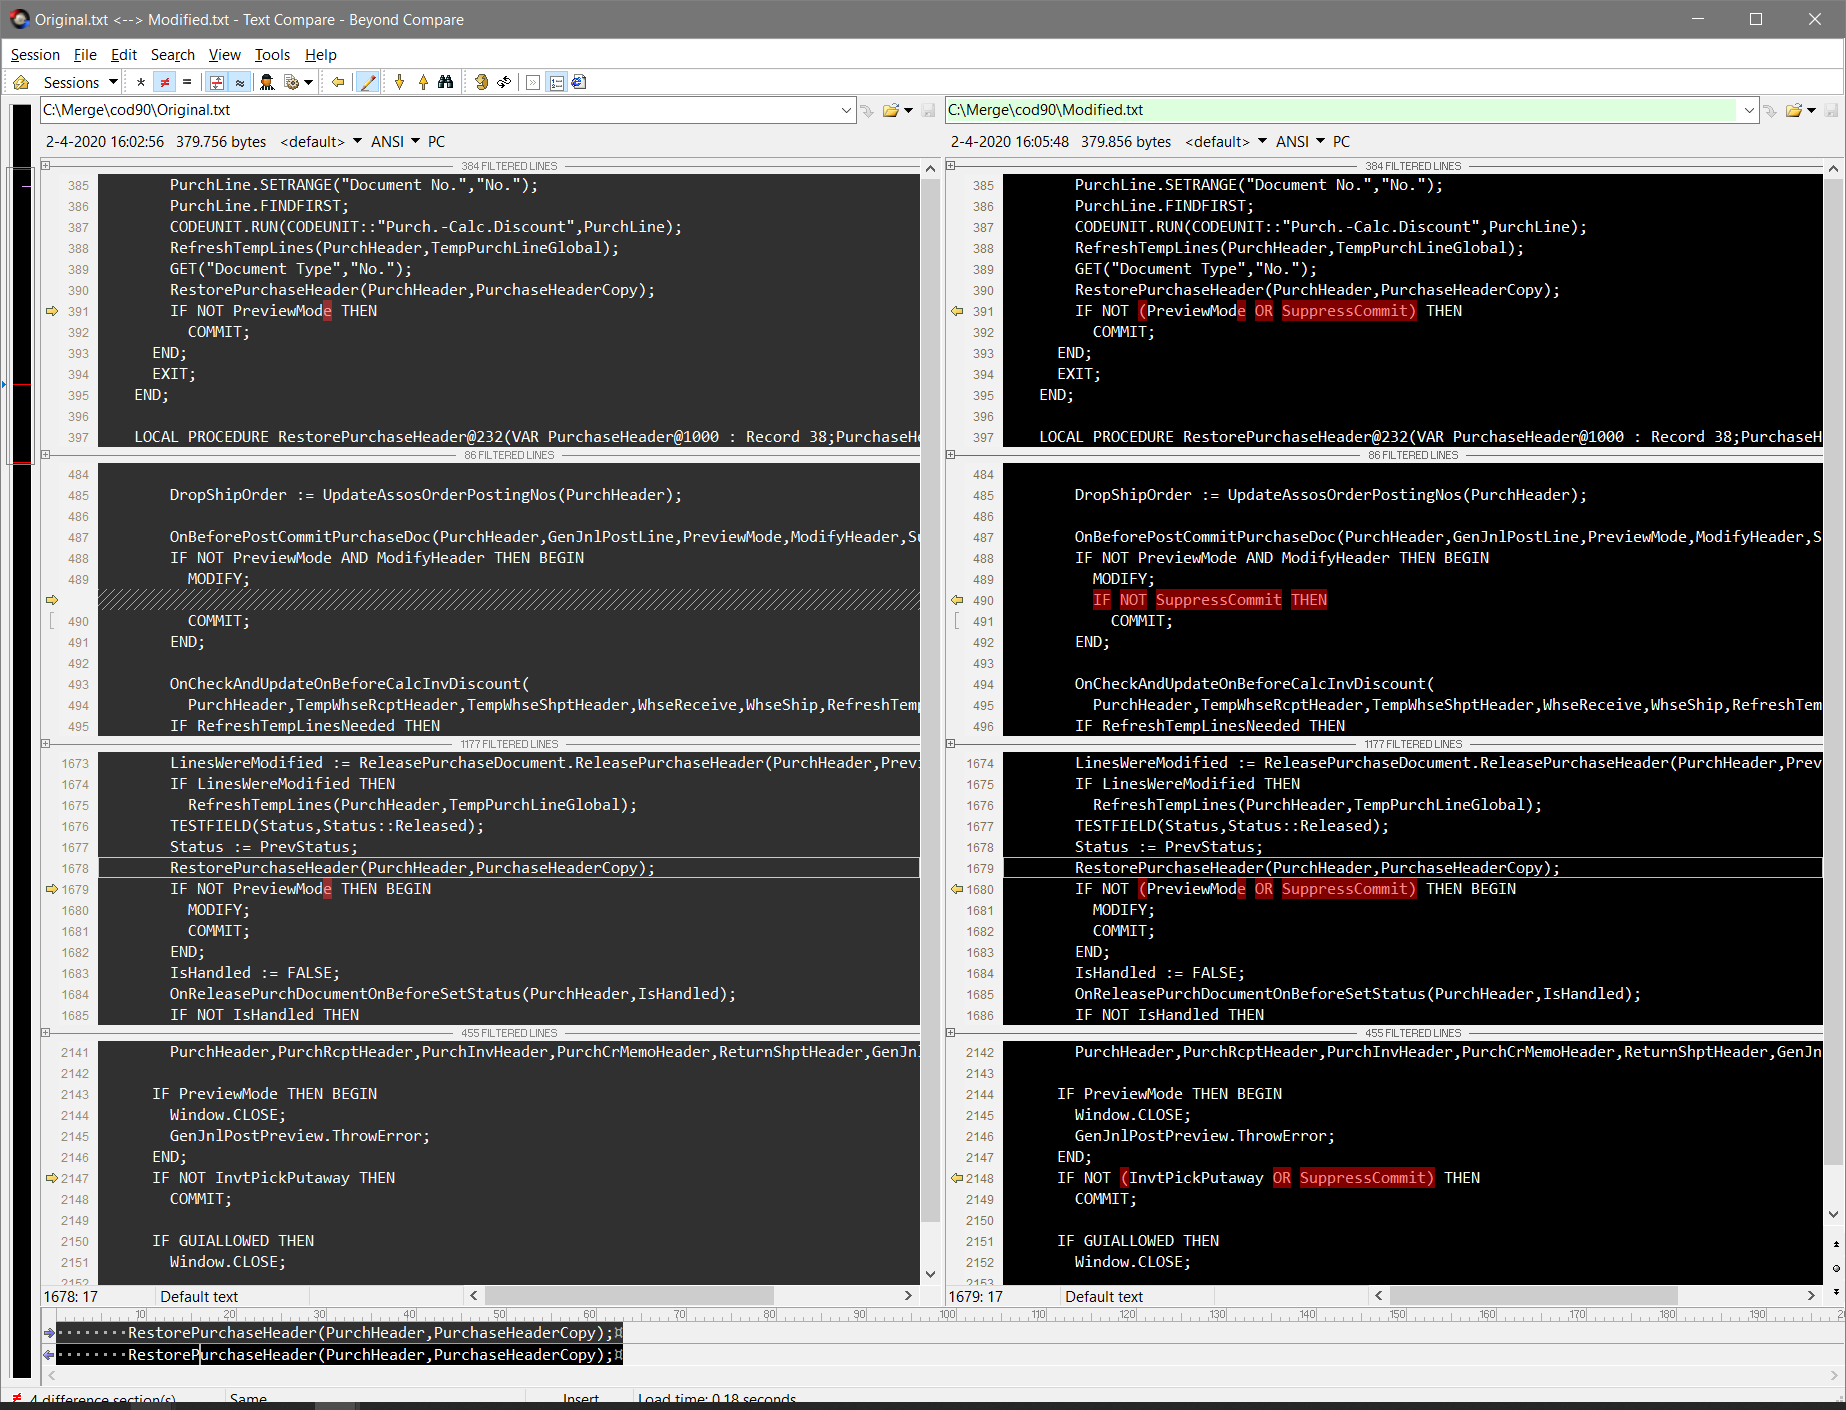Toggle Show Differences with the ≠ icon
1846x1410 pixels.
[x=164, y=82]
